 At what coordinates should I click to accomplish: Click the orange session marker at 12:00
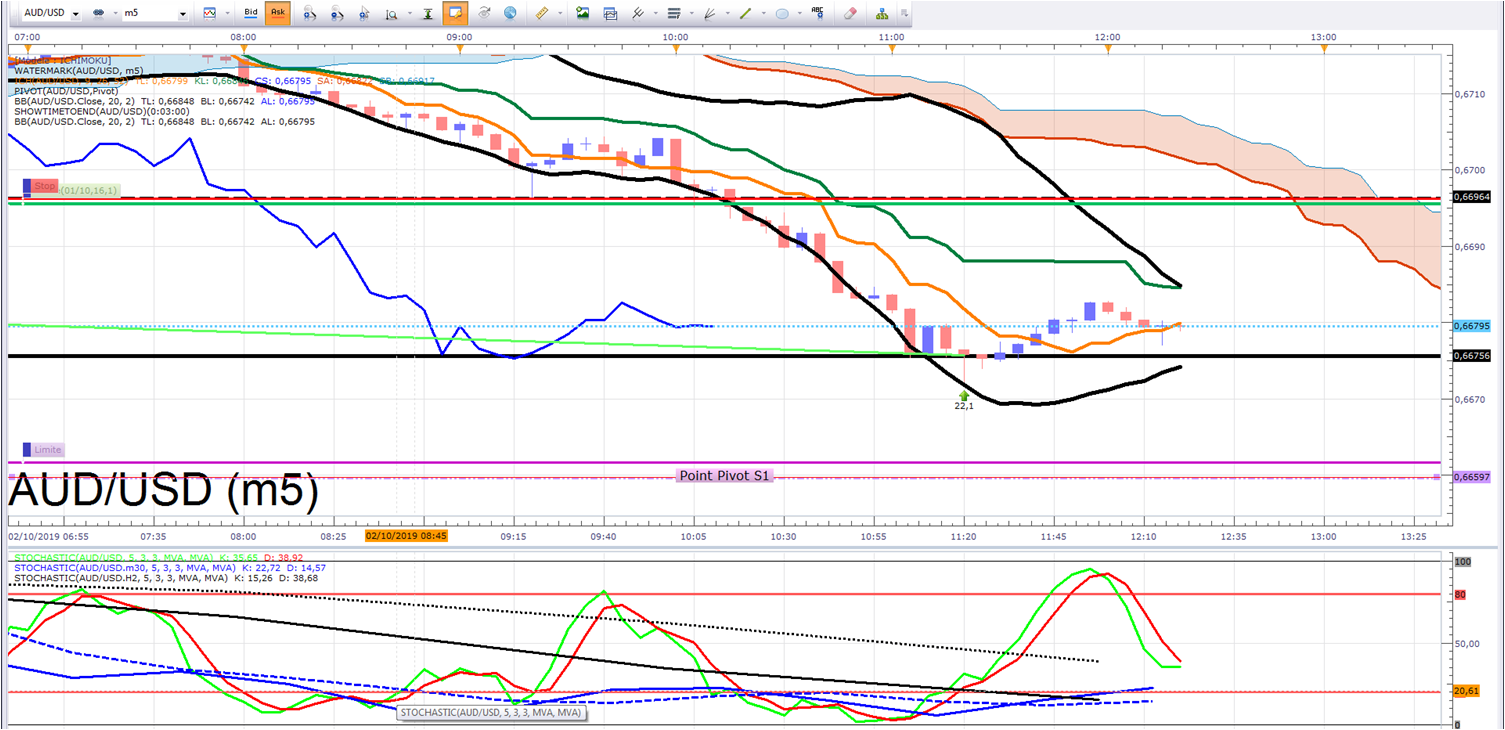(x=1108, y=48)
